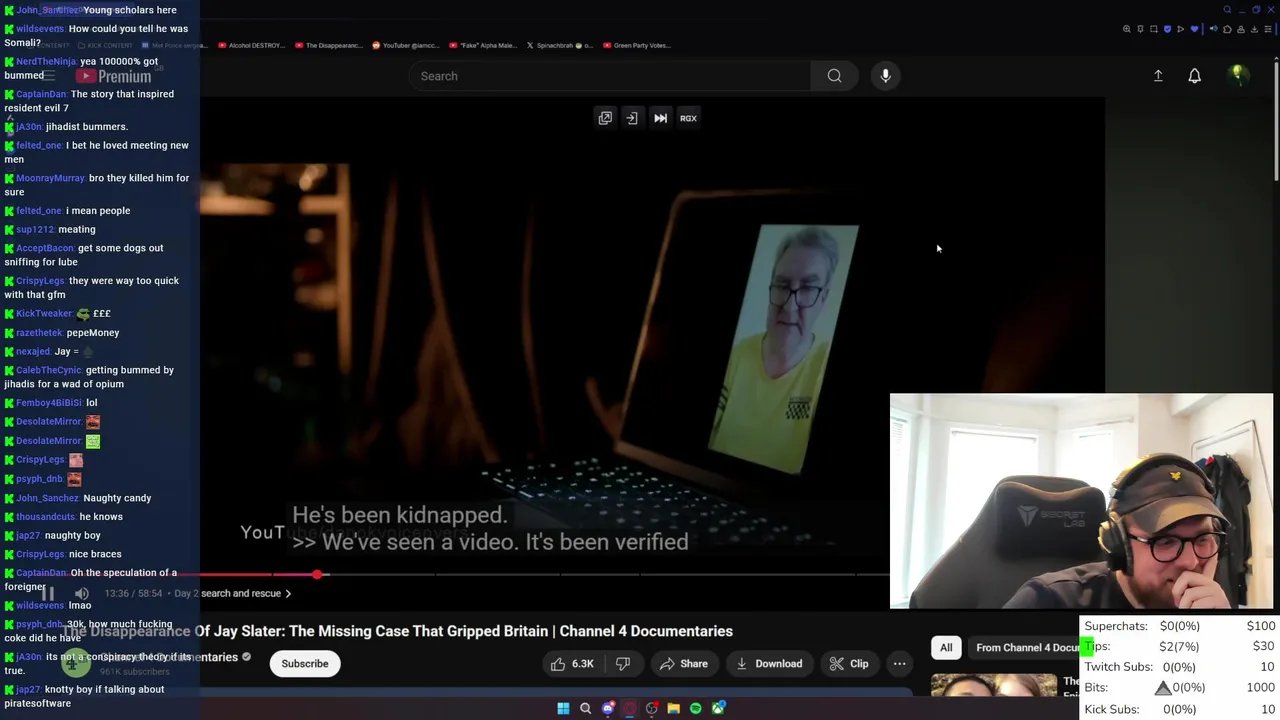Click chat username 'CalebTheCynic'
The image size is (1280, 720).
47,370
